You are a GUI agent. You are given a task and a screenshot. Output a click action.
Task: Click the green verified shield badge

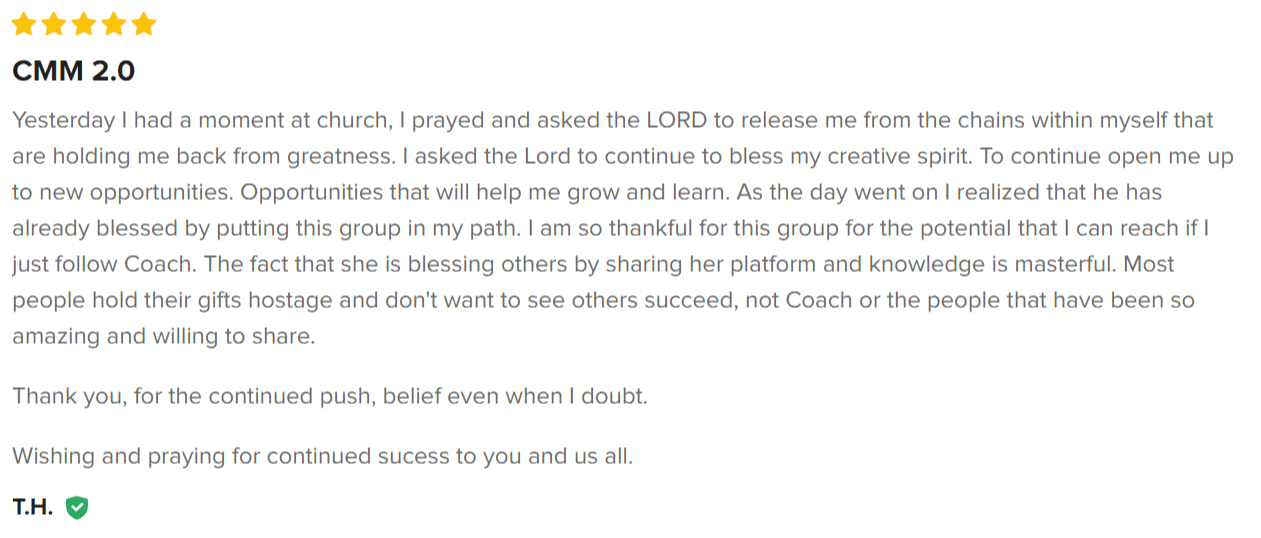(77, 508)
